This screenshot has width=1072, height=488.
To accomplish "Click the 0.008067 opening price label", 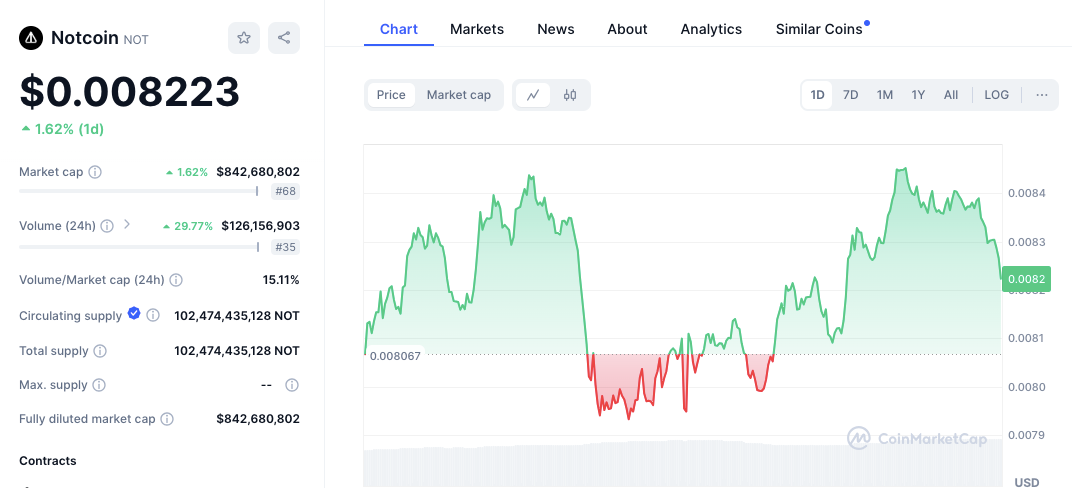I will [x=395, y=355].
